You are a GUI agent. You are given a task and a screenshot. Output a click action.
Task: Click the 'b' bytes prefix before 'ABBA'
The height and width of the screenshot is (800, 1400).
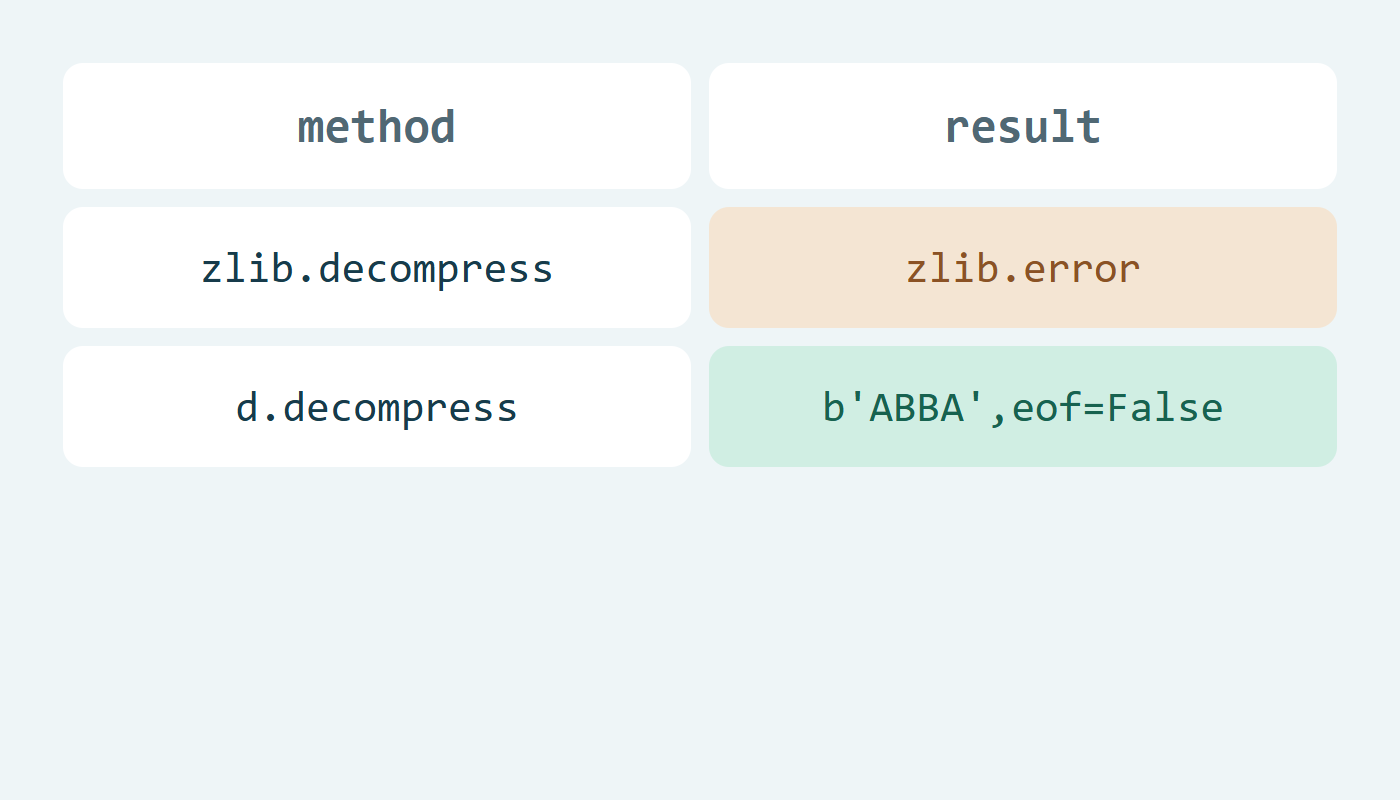pyautogui.click(x=834, y=407)
